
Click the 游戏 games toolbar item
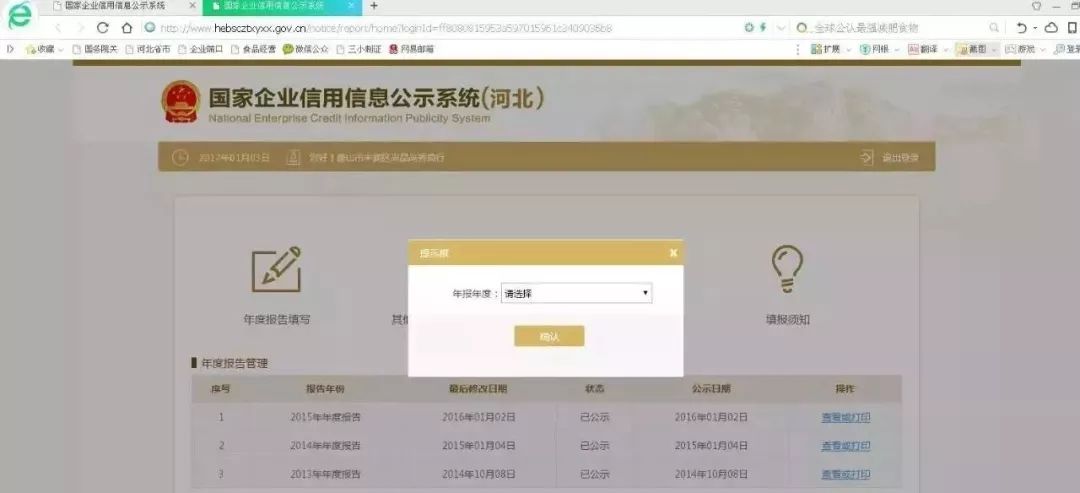[x=1021, y=50]
